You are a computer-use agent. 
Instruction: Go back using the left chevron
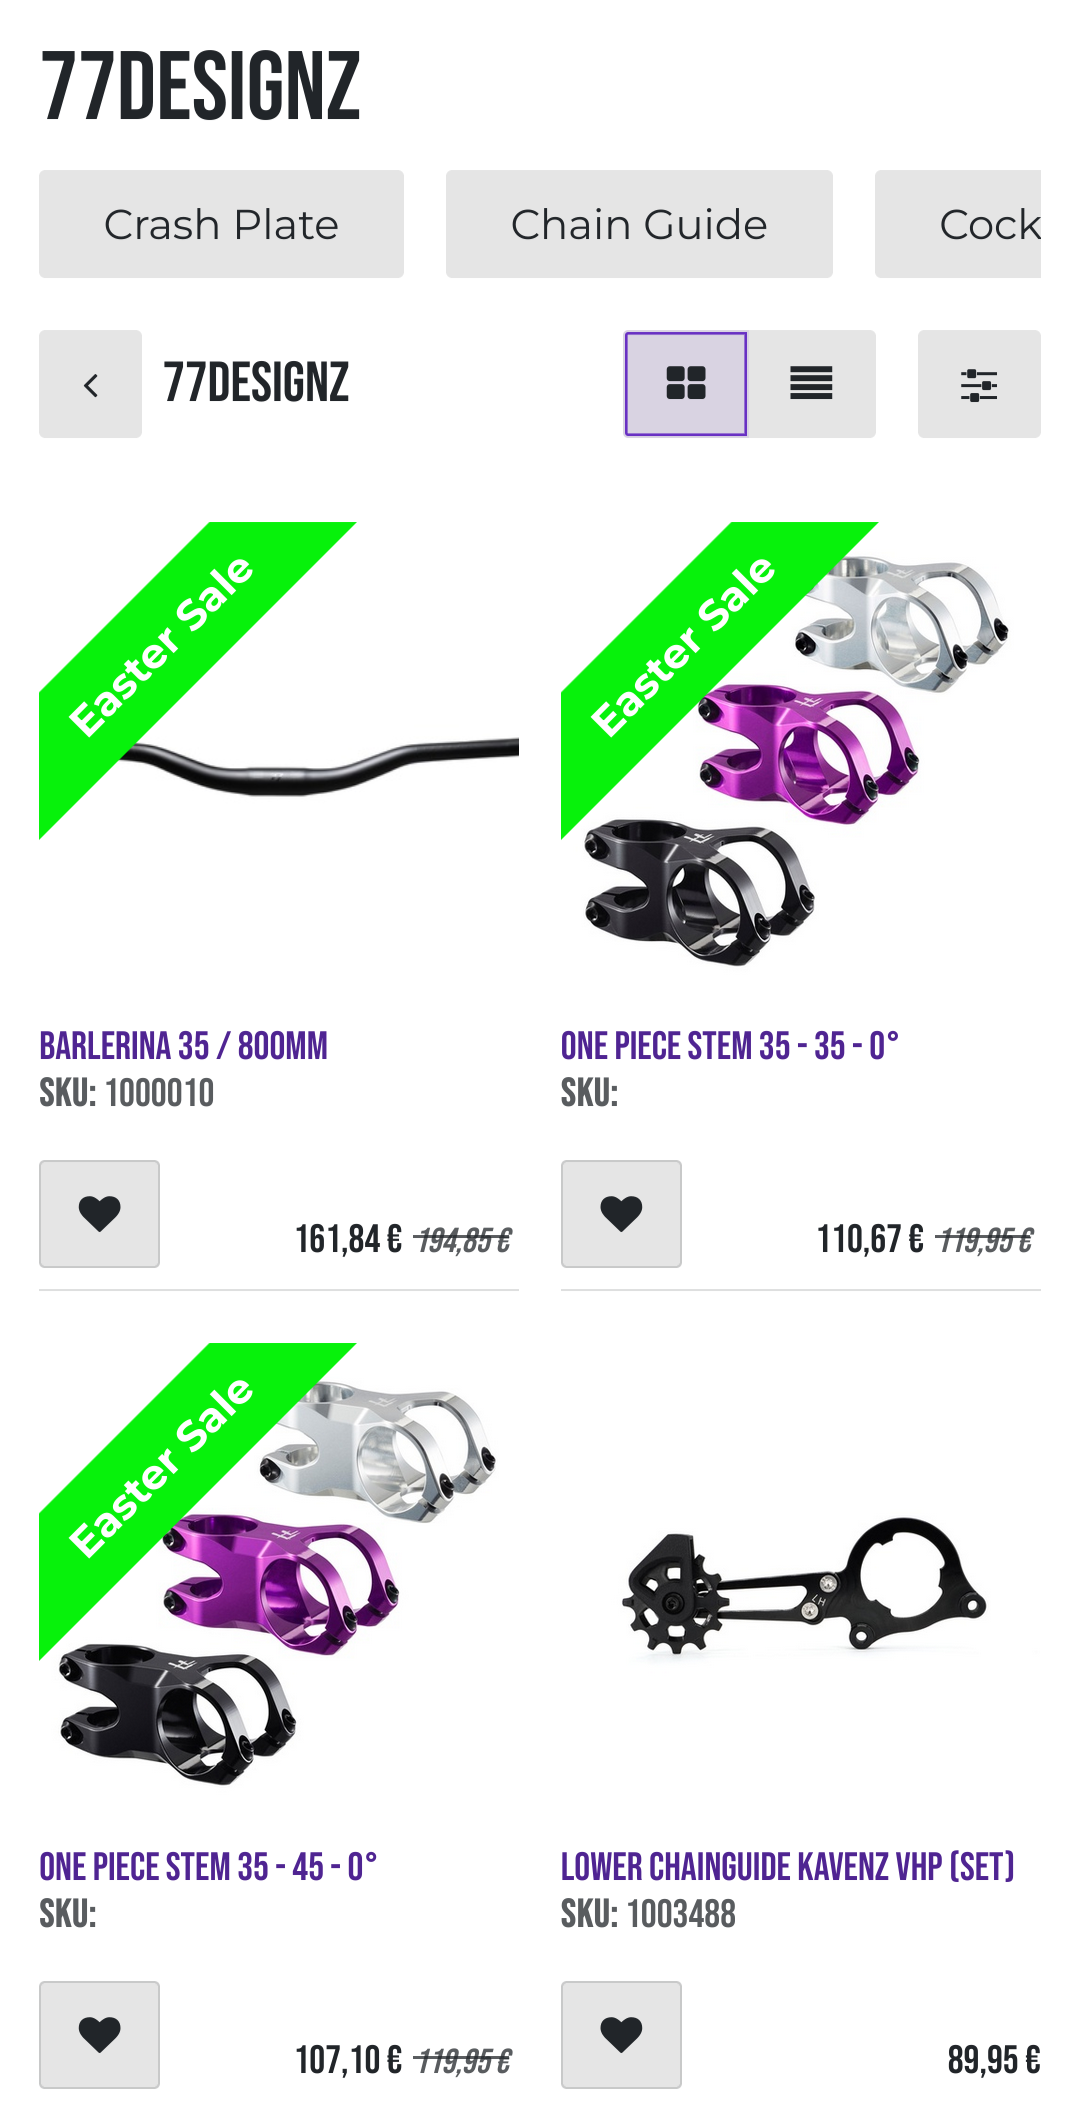pos(91,384)
